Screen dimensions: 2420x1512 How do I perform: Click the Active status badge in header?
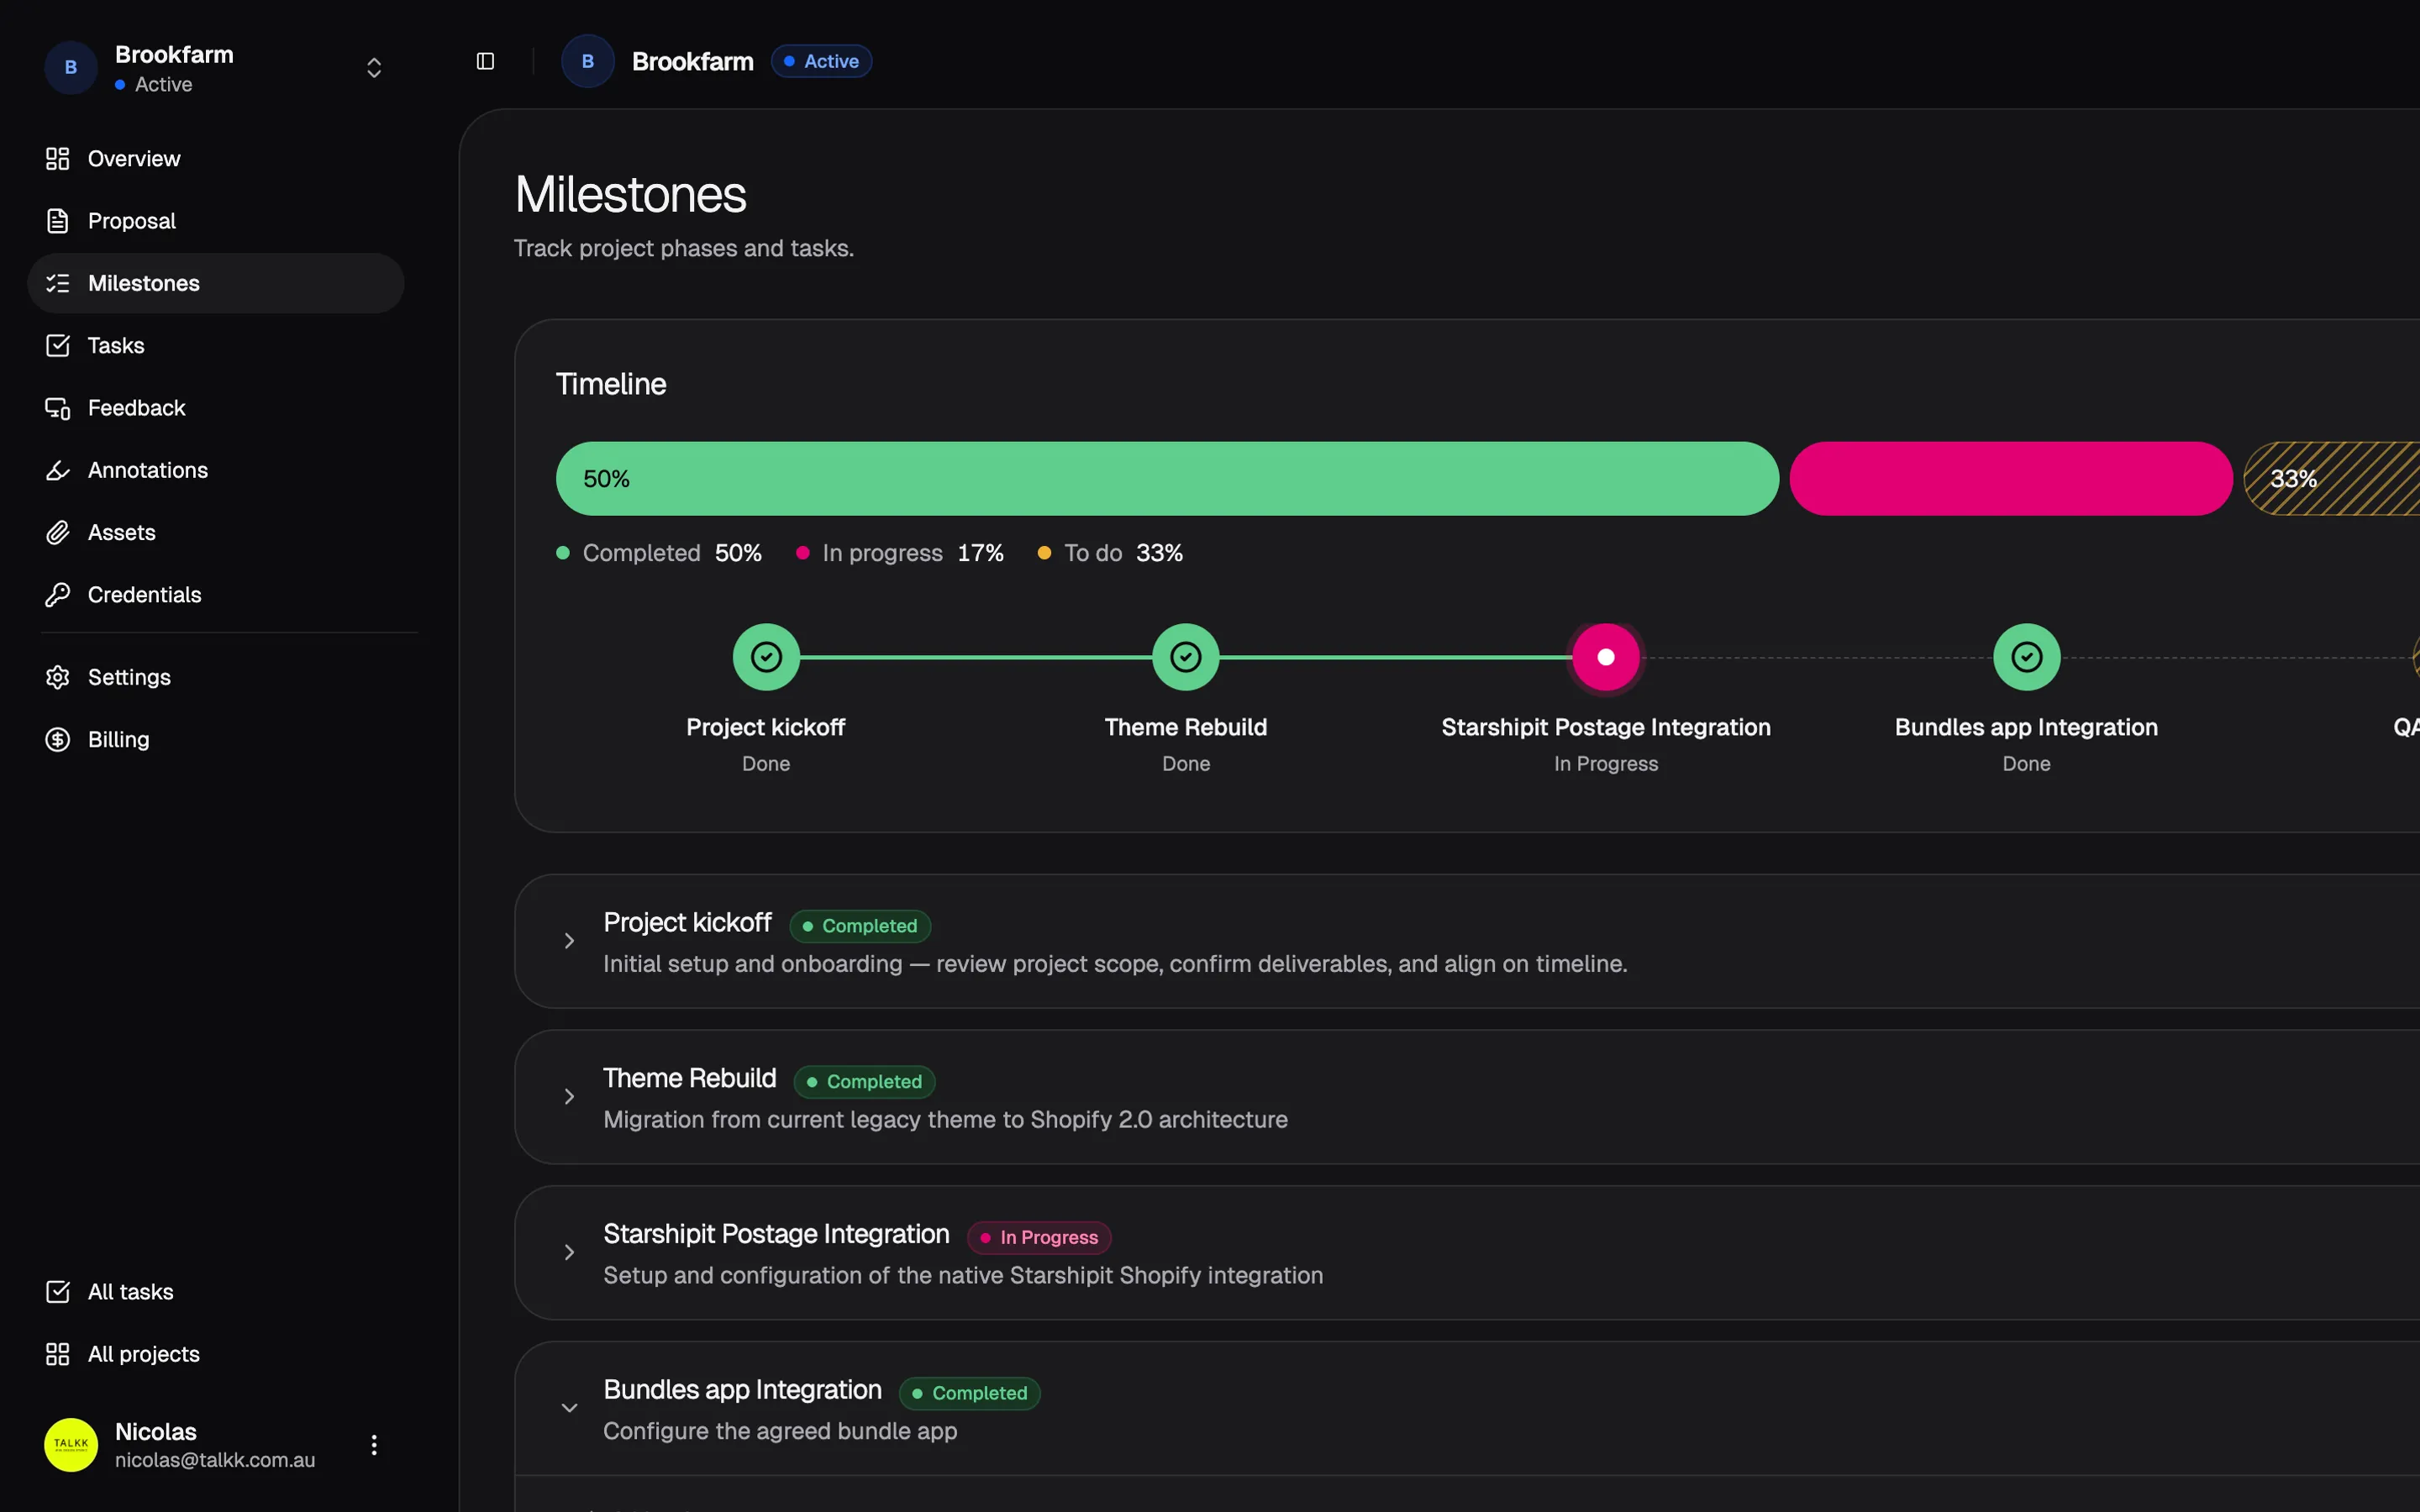coord(821,61)
